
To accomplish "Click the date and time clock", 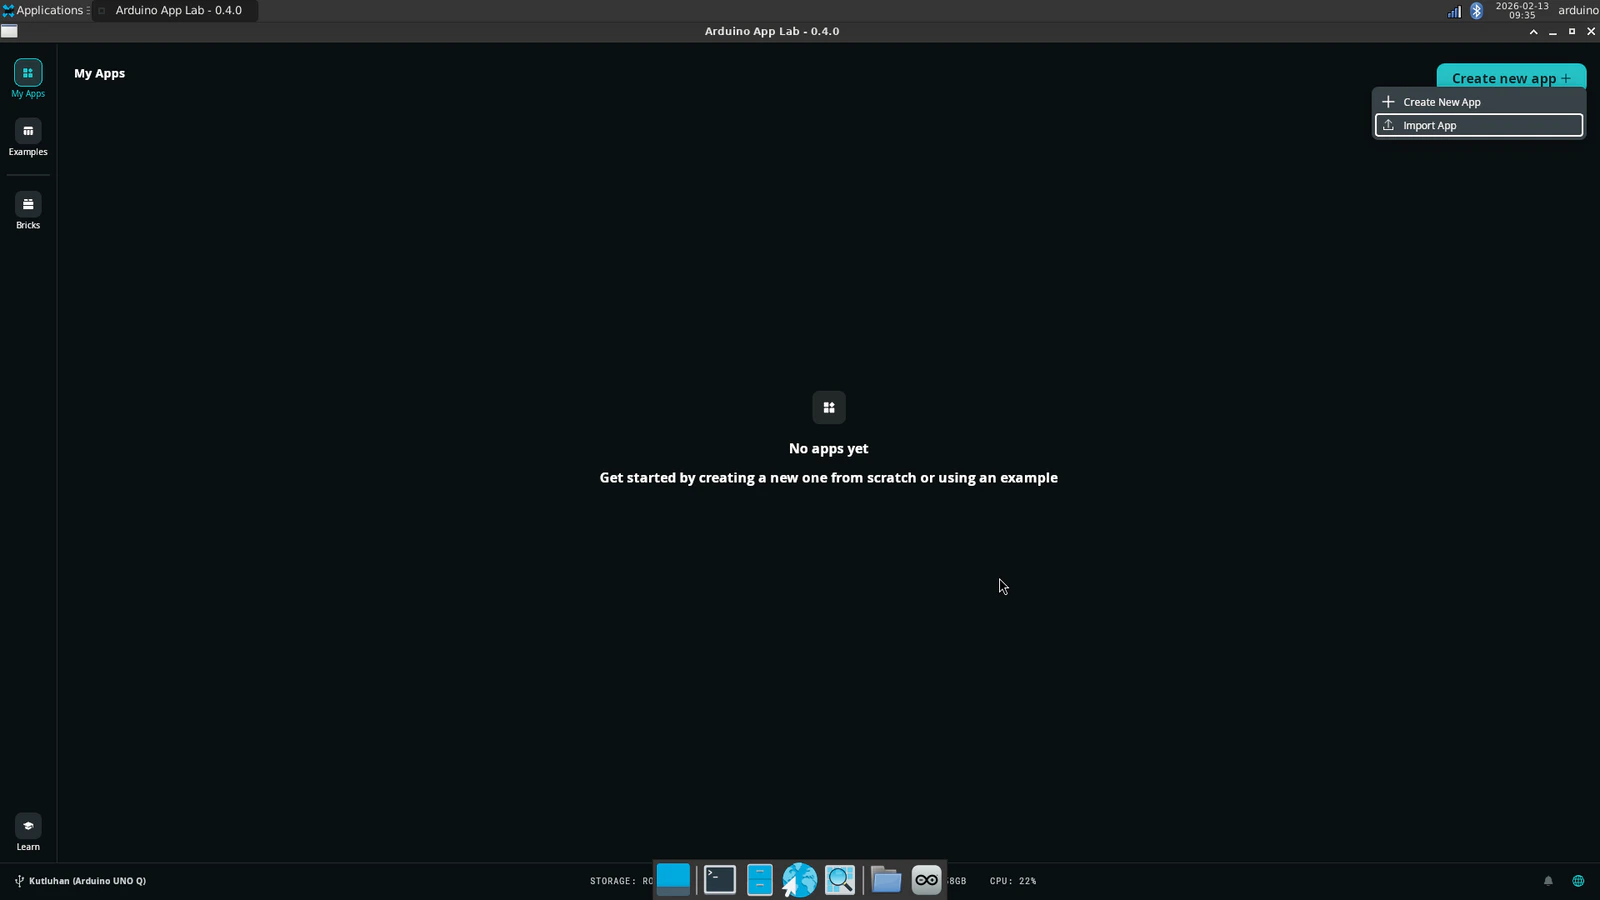I will 1522,10.
